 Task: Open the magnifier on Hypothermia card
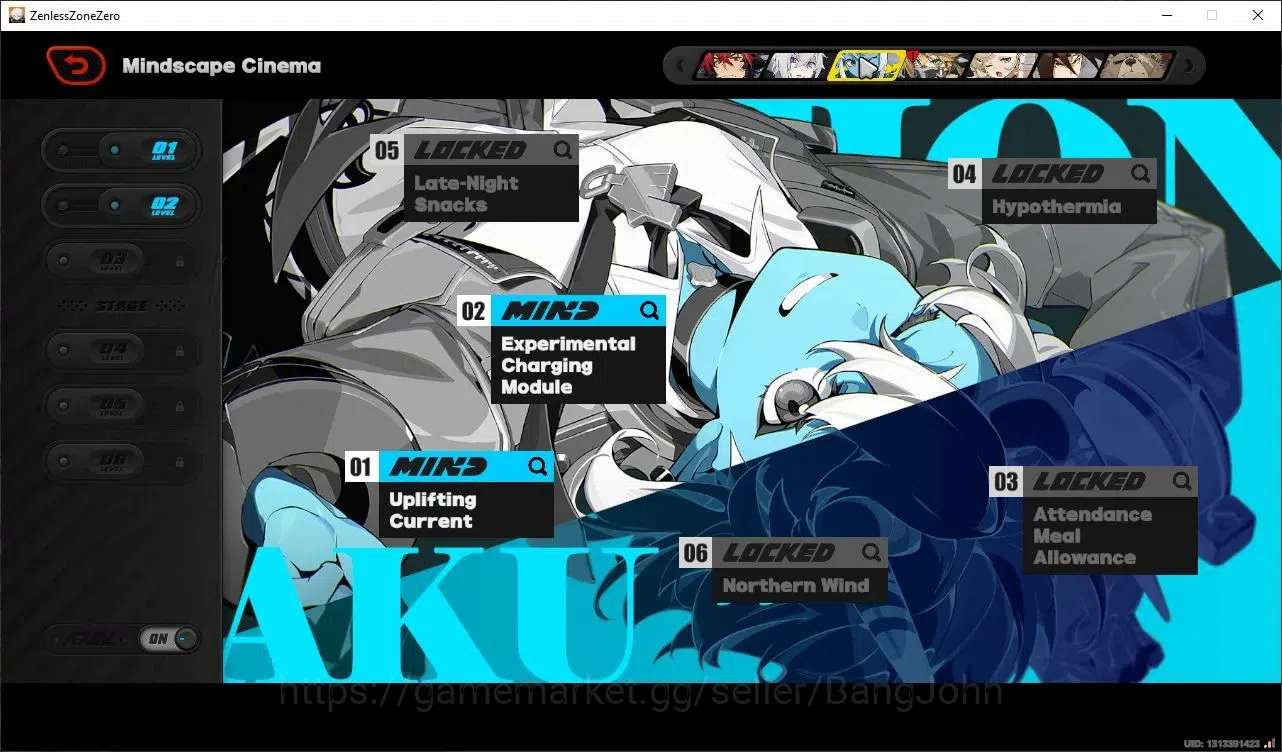coord(1141,174)
